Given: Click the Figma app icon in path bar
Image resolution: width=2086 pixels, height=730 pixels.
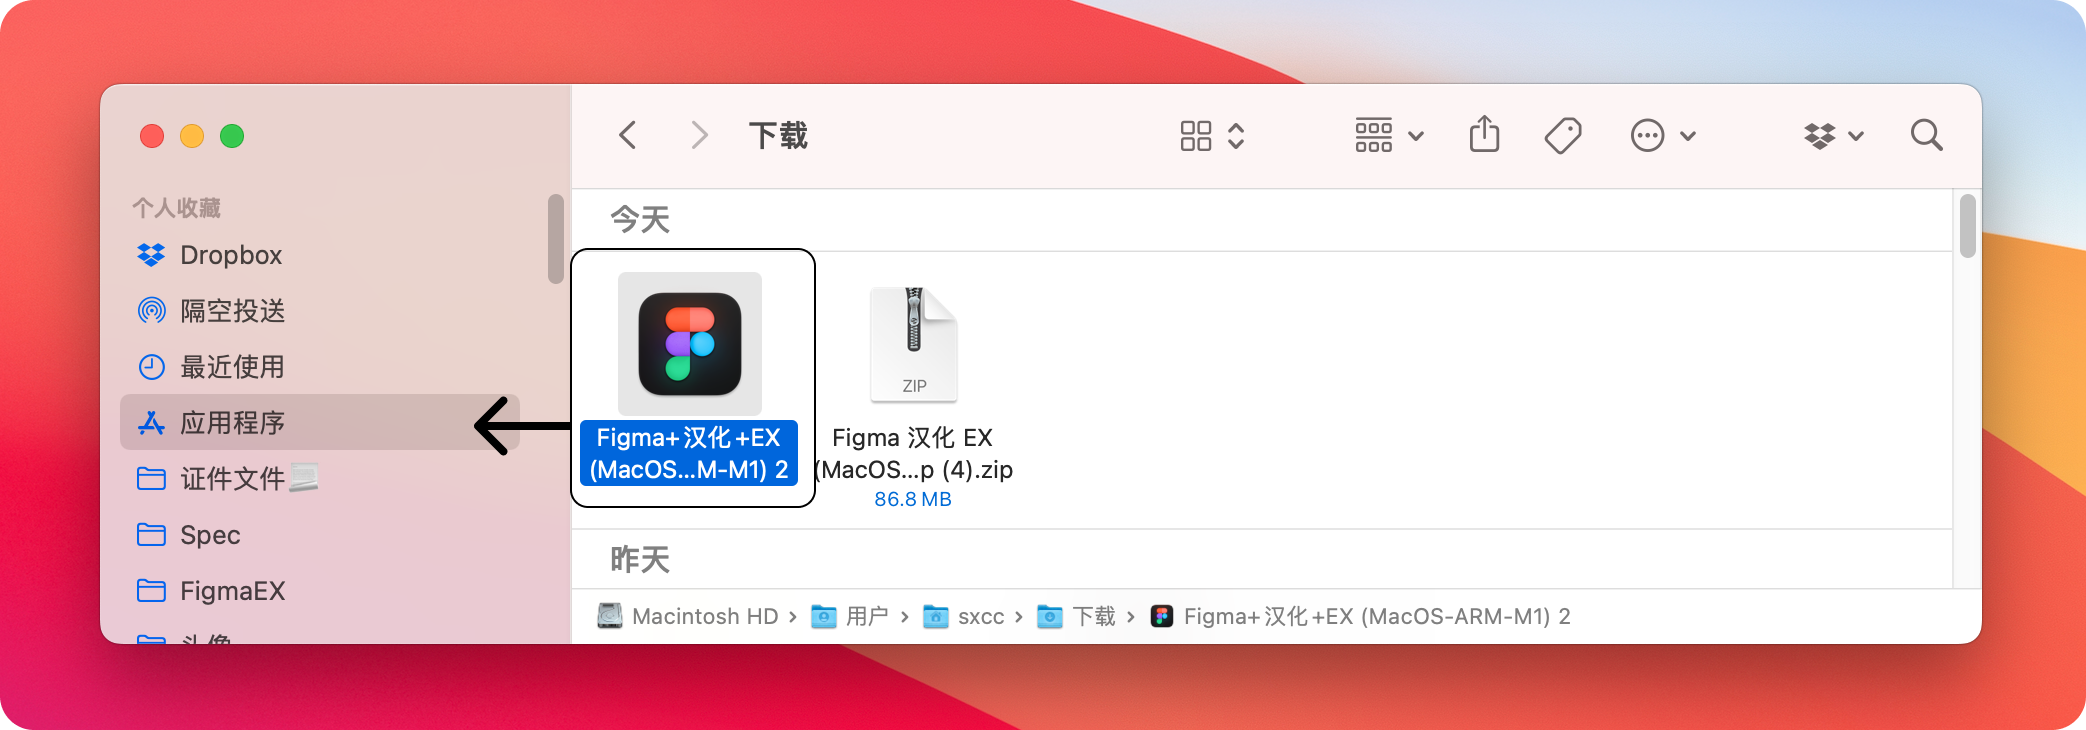Looking at the screenshot, I should pyautogui.click(x=1162, y=616).
